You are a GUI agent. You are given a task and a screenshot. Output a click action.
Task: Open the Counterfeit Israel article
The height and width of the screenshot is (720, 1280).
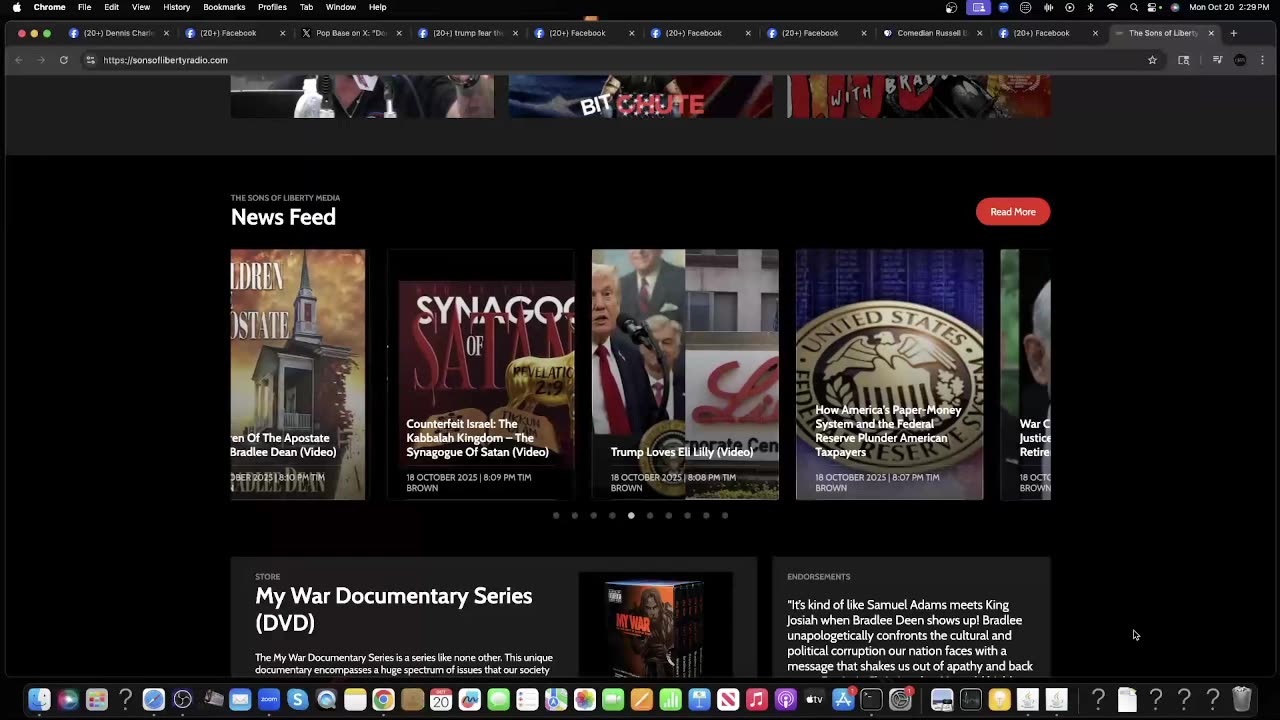pyautogui.click(x=477, y=438)
